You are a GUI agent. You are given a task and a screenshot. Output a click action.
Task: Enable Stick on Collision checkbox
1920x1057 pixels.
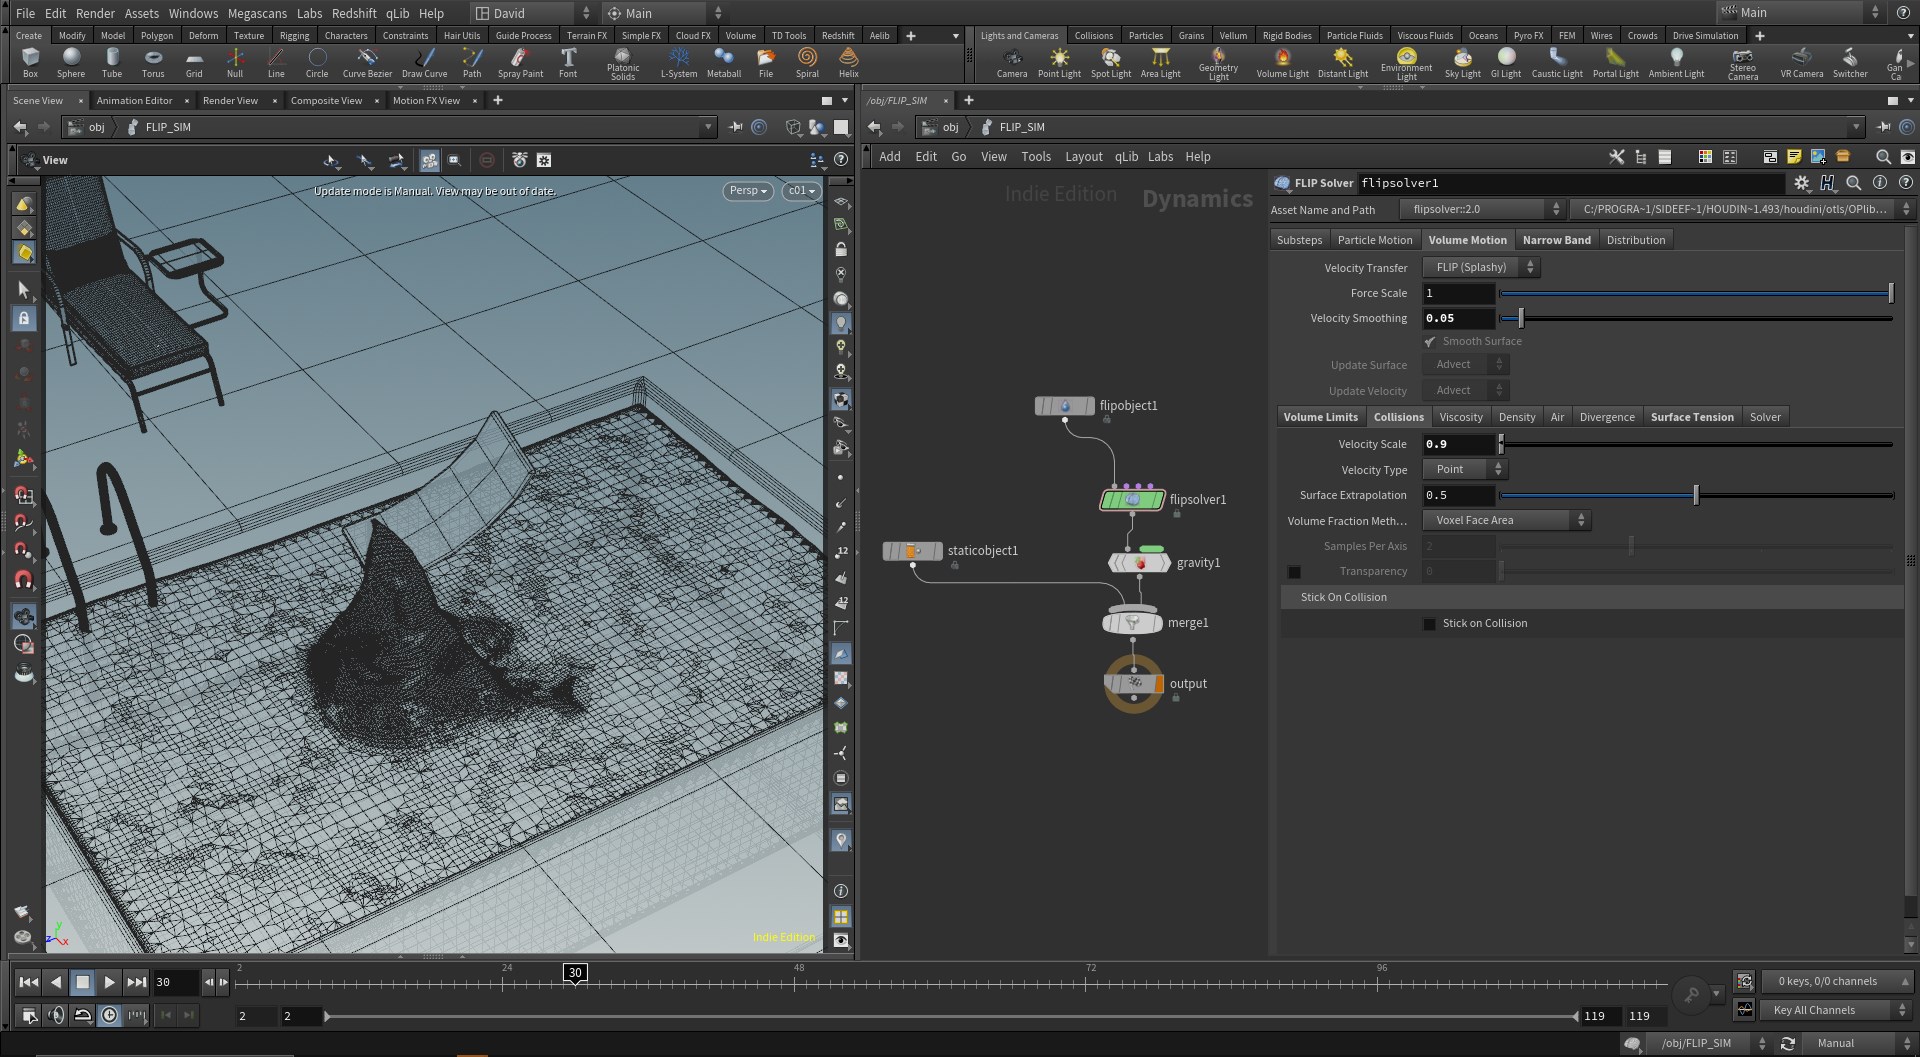[x=1429, y=624]
